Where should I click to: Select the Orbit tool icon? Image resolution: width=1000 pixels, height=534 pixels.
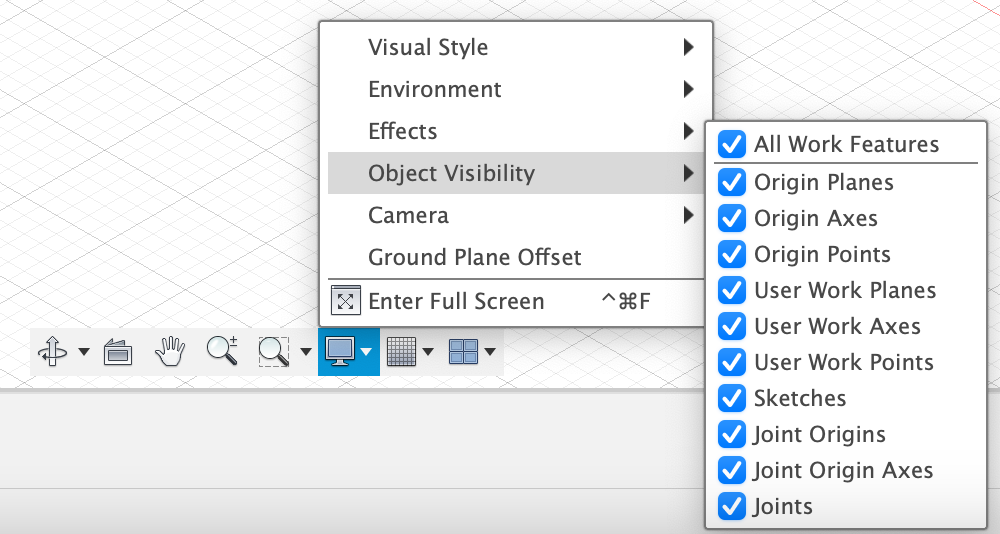(x=51, y=351)
